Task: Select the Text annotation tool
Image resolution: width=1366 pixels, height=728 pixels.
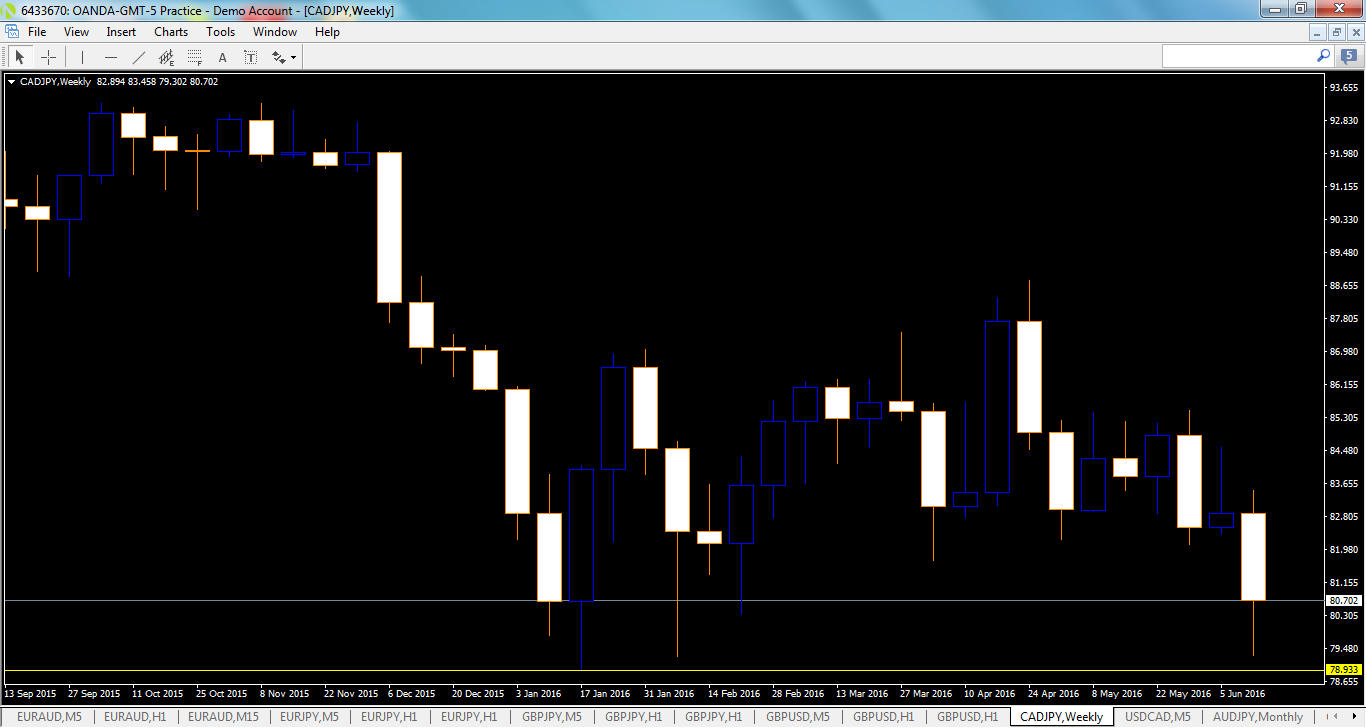Action: pos(222,57)
